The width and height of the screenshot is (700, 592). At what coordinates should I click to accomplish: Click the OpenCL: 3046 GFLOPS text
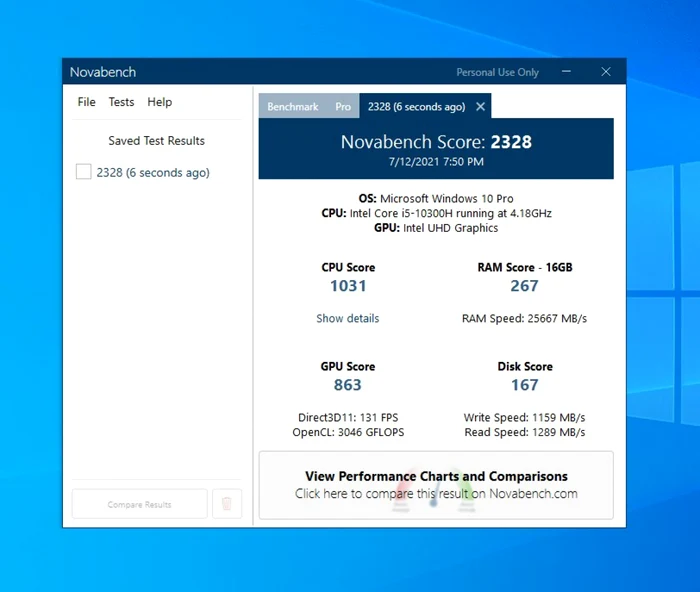(x=348, y=432)
